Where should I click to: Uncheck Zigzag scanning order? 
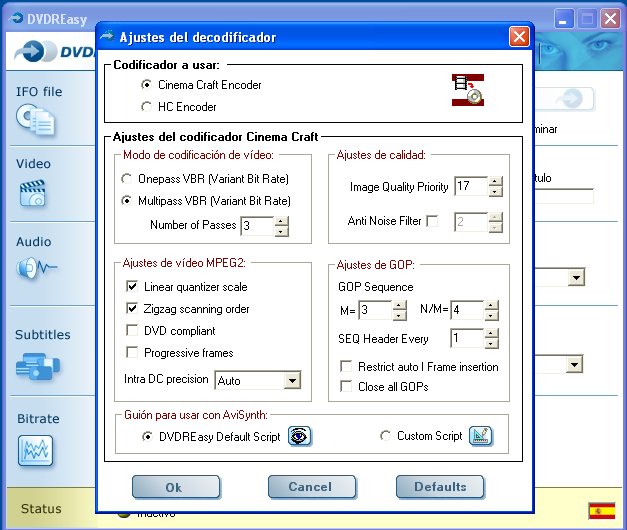(x=132, y=308)
